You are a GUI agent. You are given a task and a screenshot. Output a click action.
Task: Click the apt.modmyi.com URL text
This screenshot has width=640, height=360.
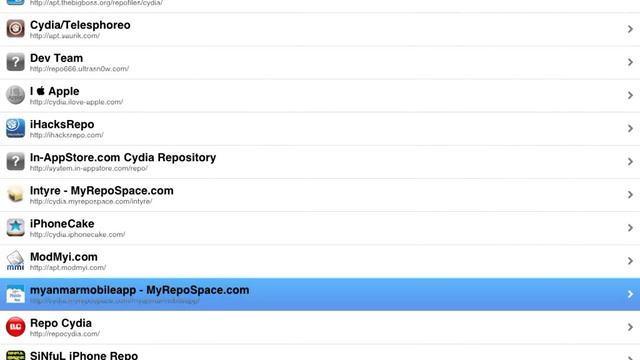(68, 268)
